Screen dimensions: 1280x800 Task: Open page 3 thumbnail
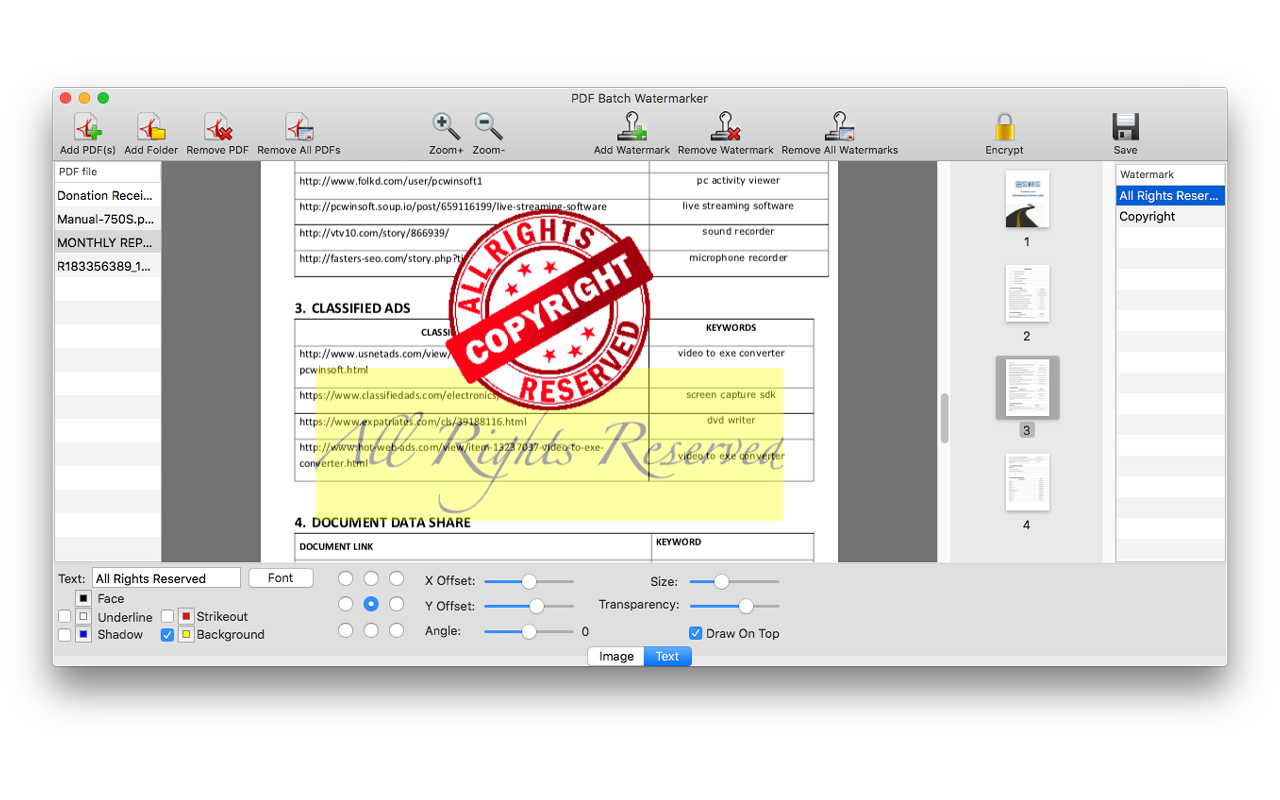1027,388
